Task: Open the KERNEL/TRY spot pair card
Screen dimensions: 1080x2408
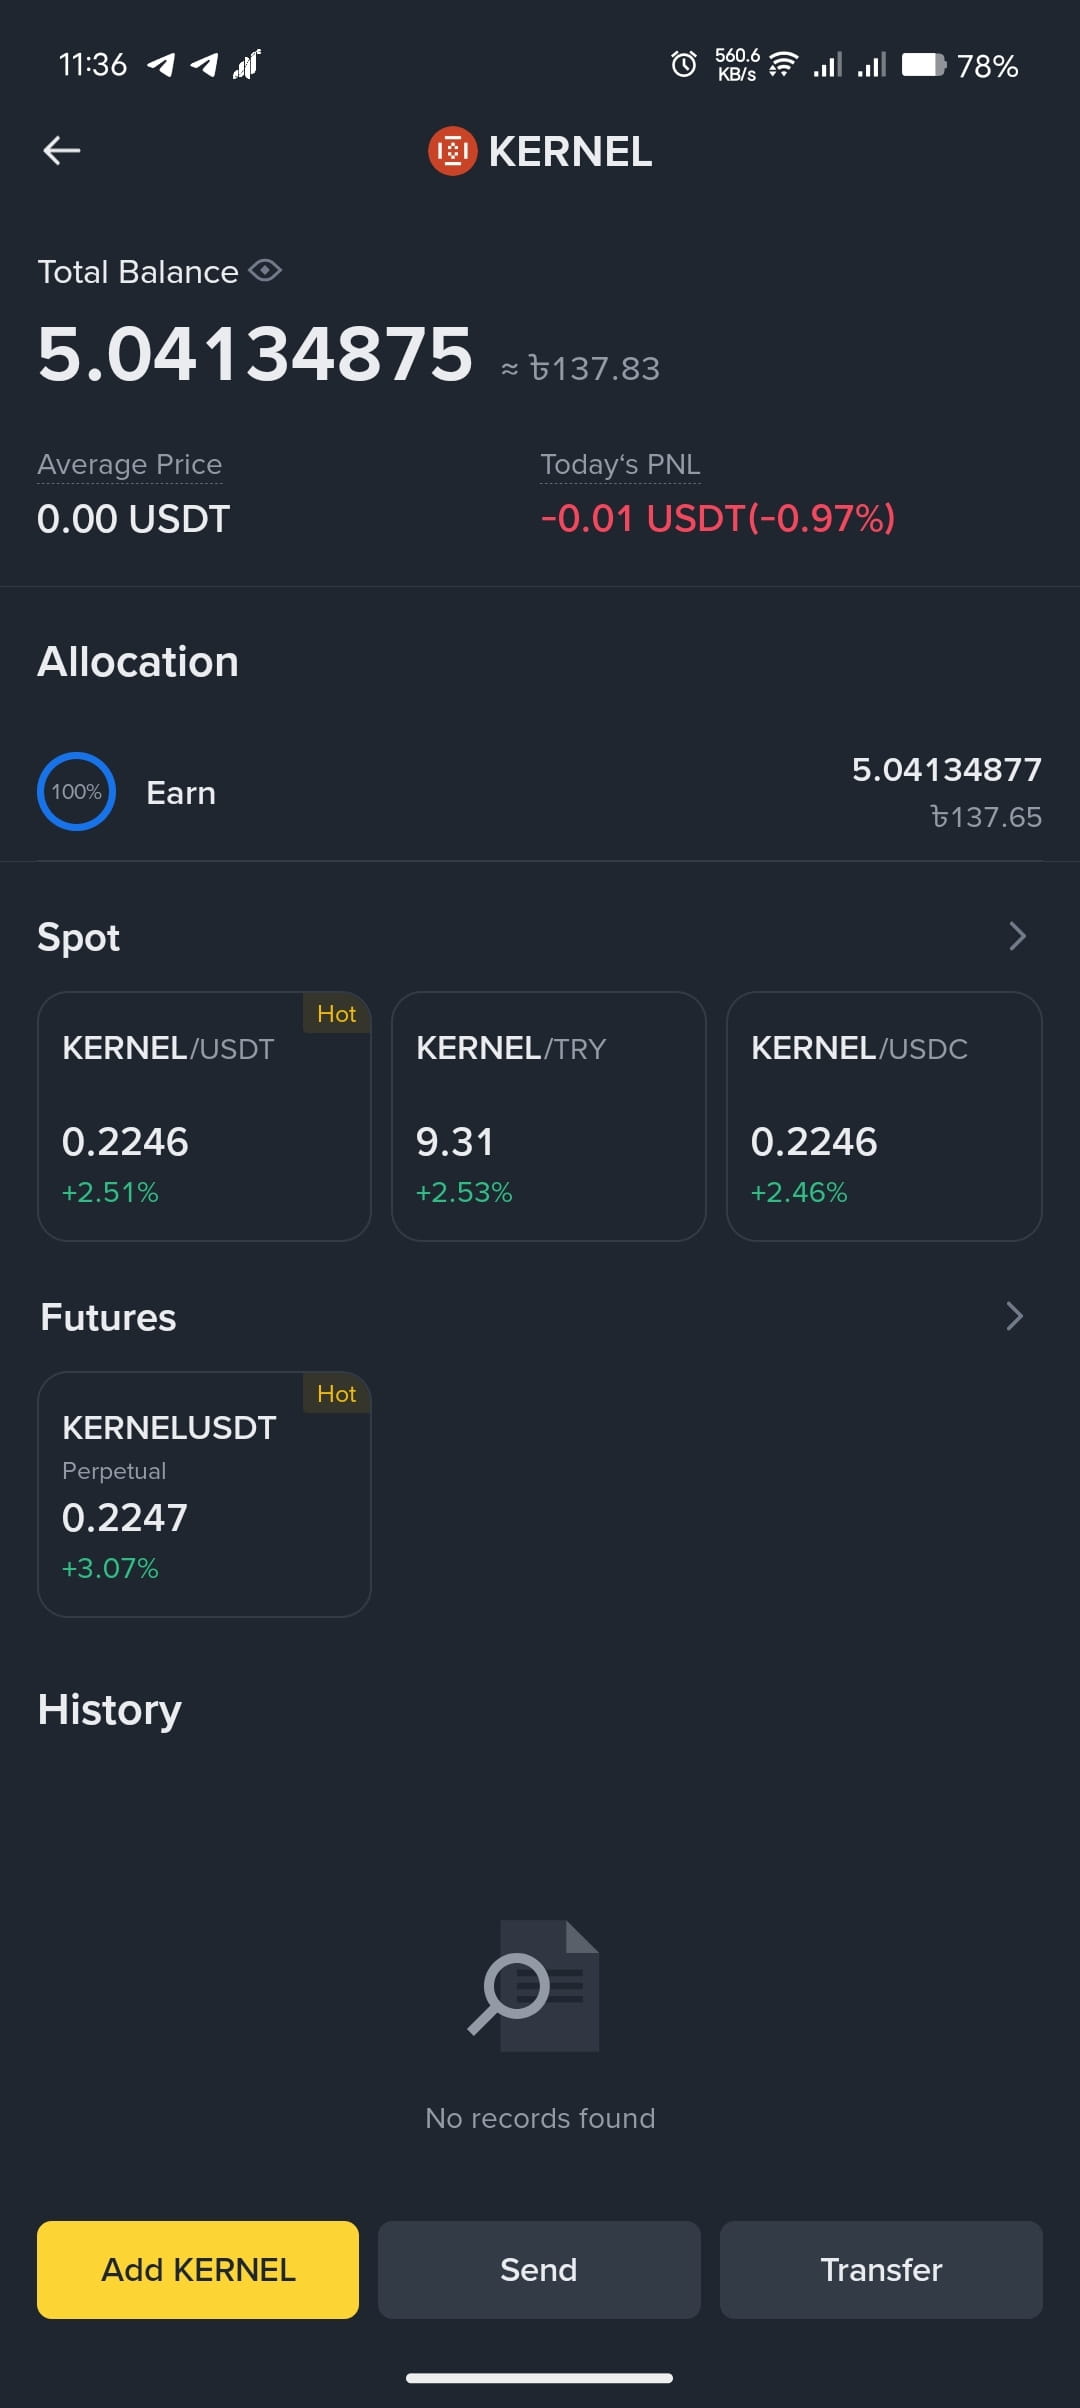Action: (x=549, y=1116)
